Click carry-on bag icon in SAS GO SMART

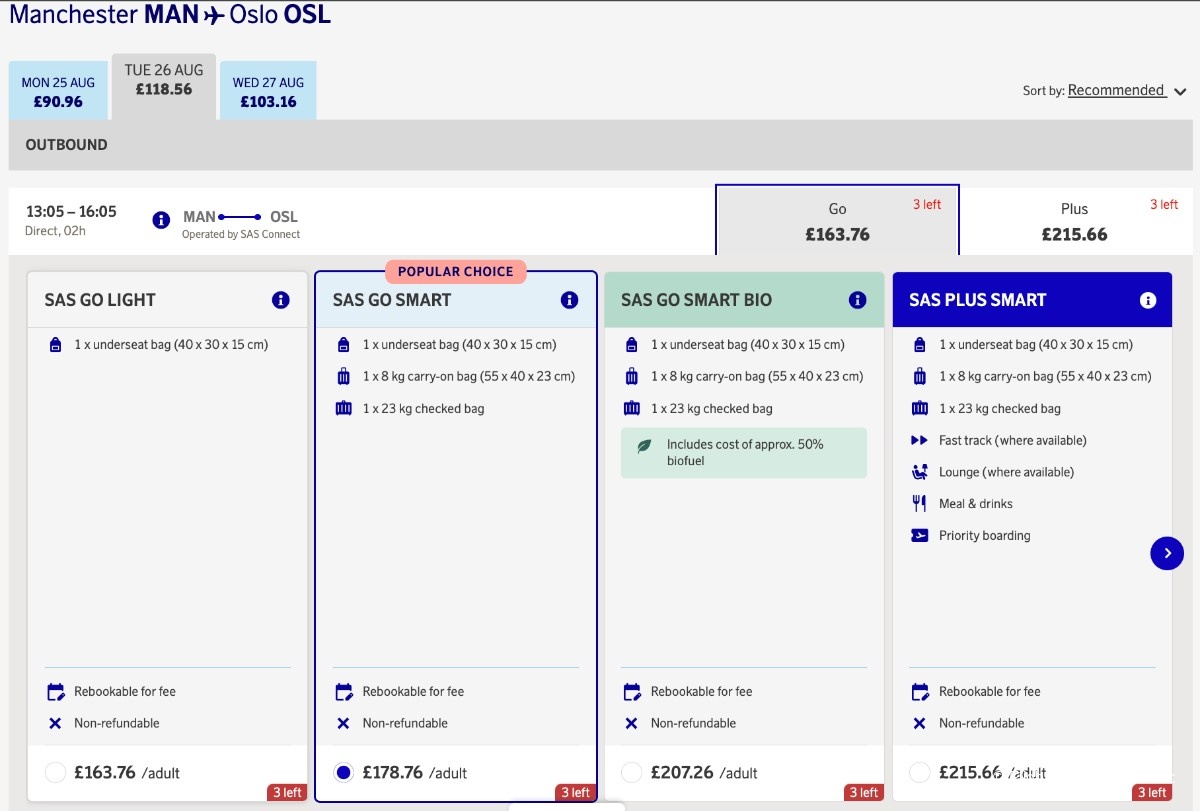click(343, 377)
